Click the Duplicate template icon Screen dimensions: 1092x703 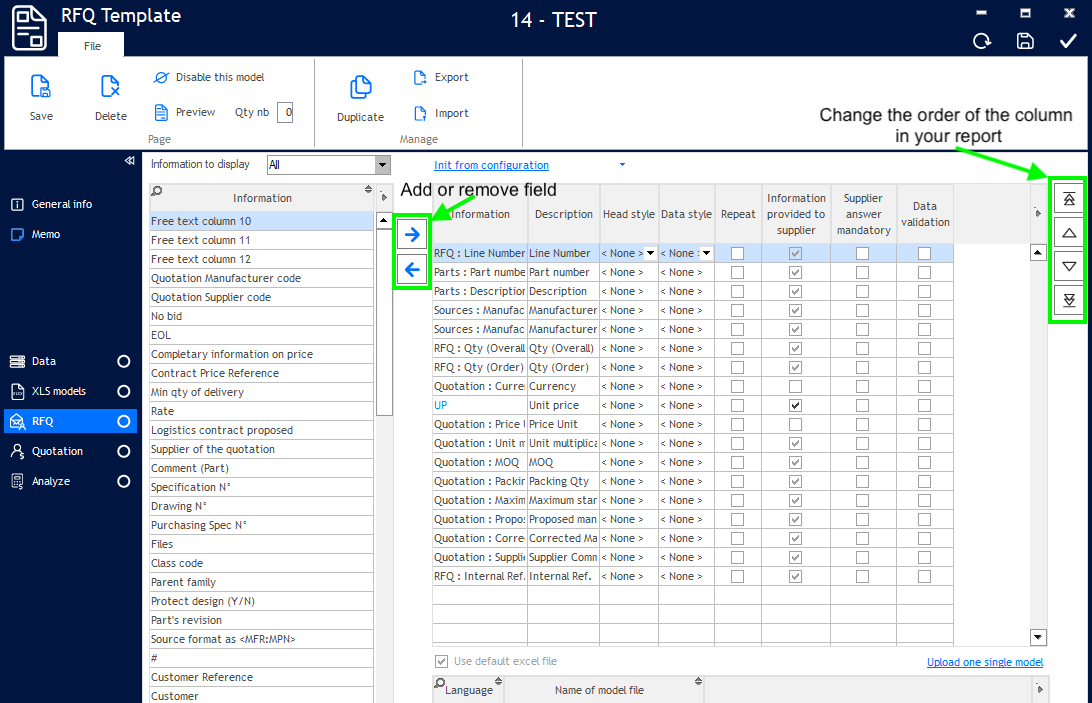pos(360,88)
